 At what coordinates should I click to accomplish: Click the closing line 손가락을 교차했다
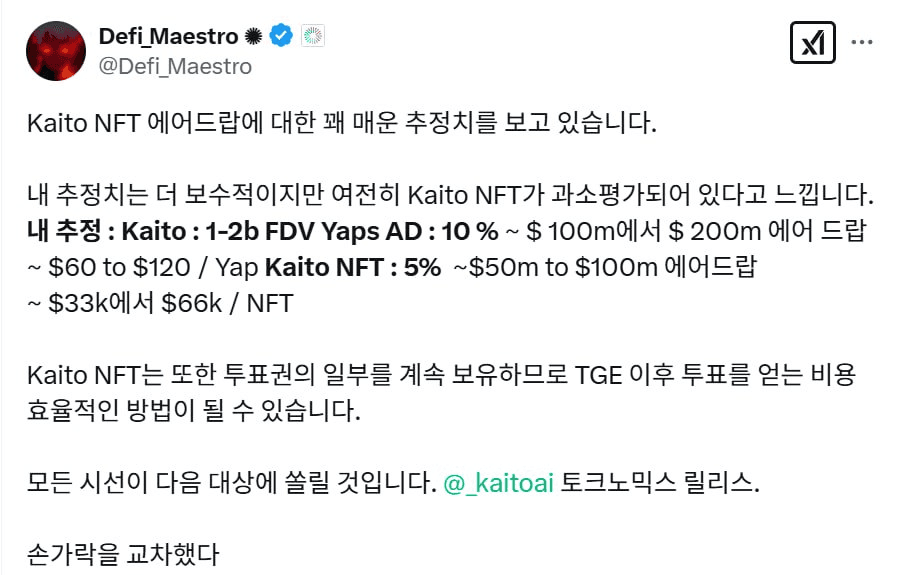123,554
